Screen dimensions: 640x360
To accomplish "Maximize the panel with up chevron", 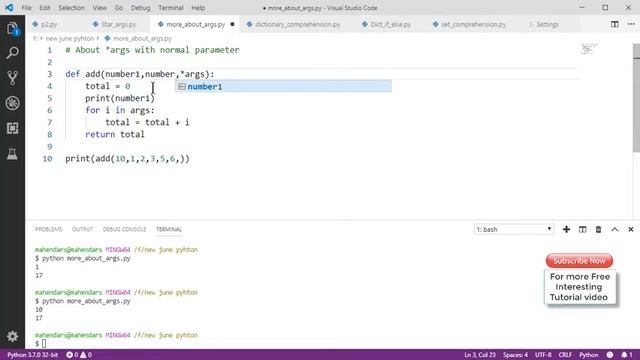I will 615,229.
